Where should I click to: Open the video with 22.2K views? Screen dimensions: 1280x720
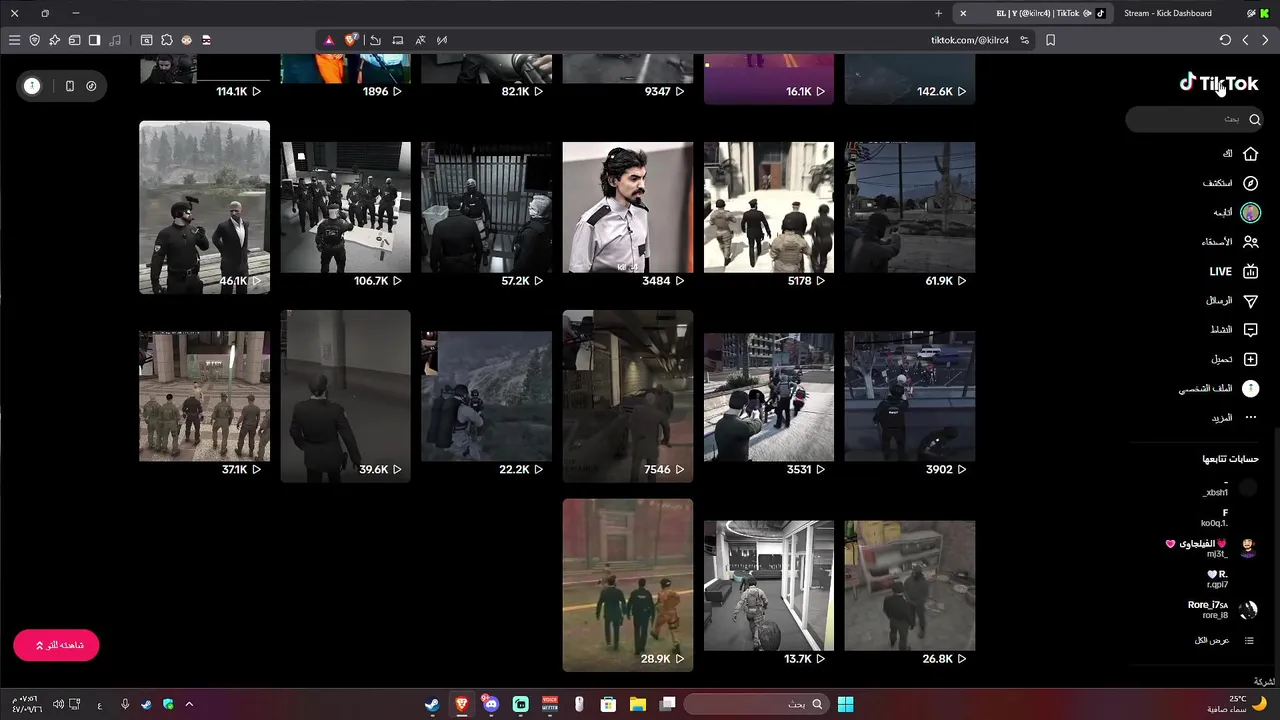coord(486,396)
